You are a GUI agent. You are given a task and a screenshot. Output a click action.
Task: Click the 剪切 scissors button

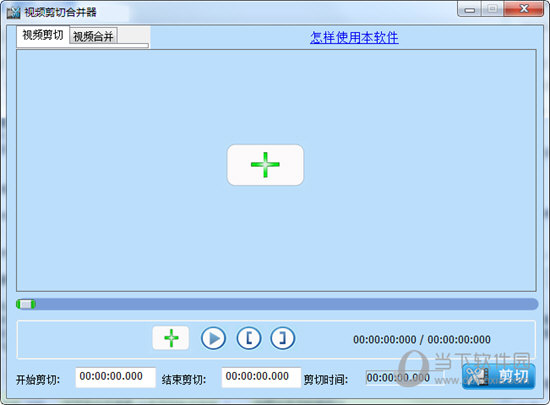tap(498, 377)
